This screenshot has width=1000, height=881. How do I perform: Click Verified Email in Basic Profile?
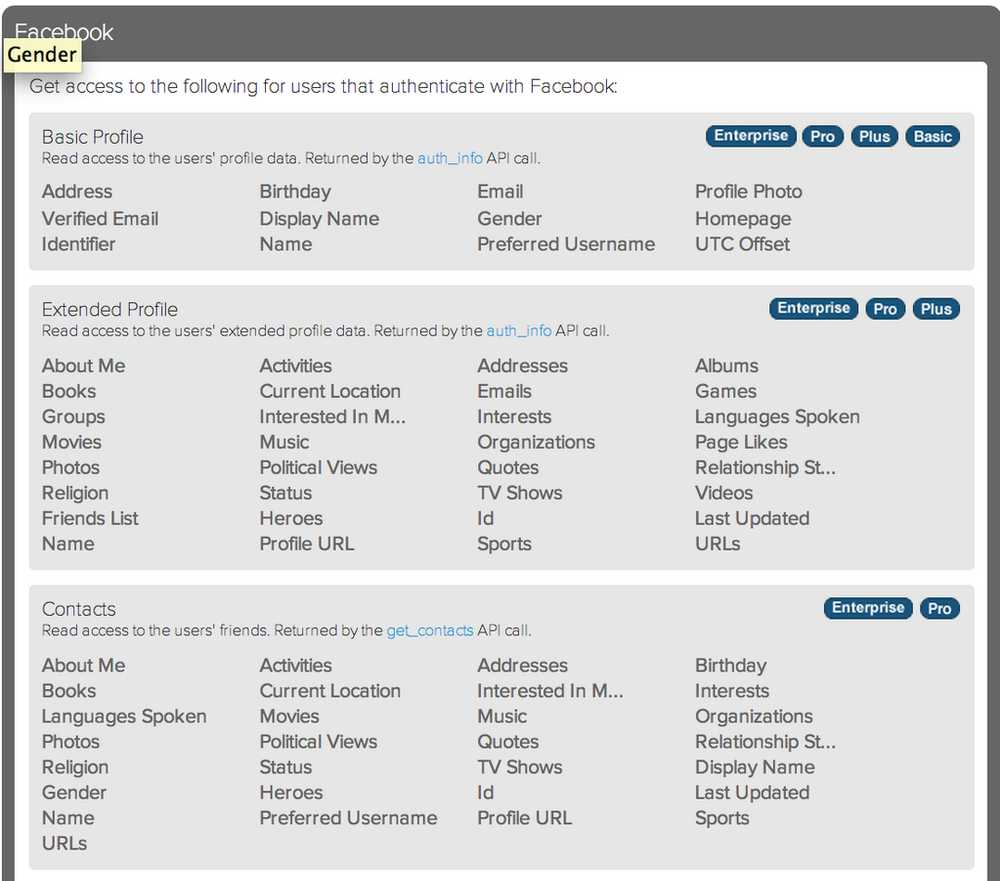pos(100,219)
